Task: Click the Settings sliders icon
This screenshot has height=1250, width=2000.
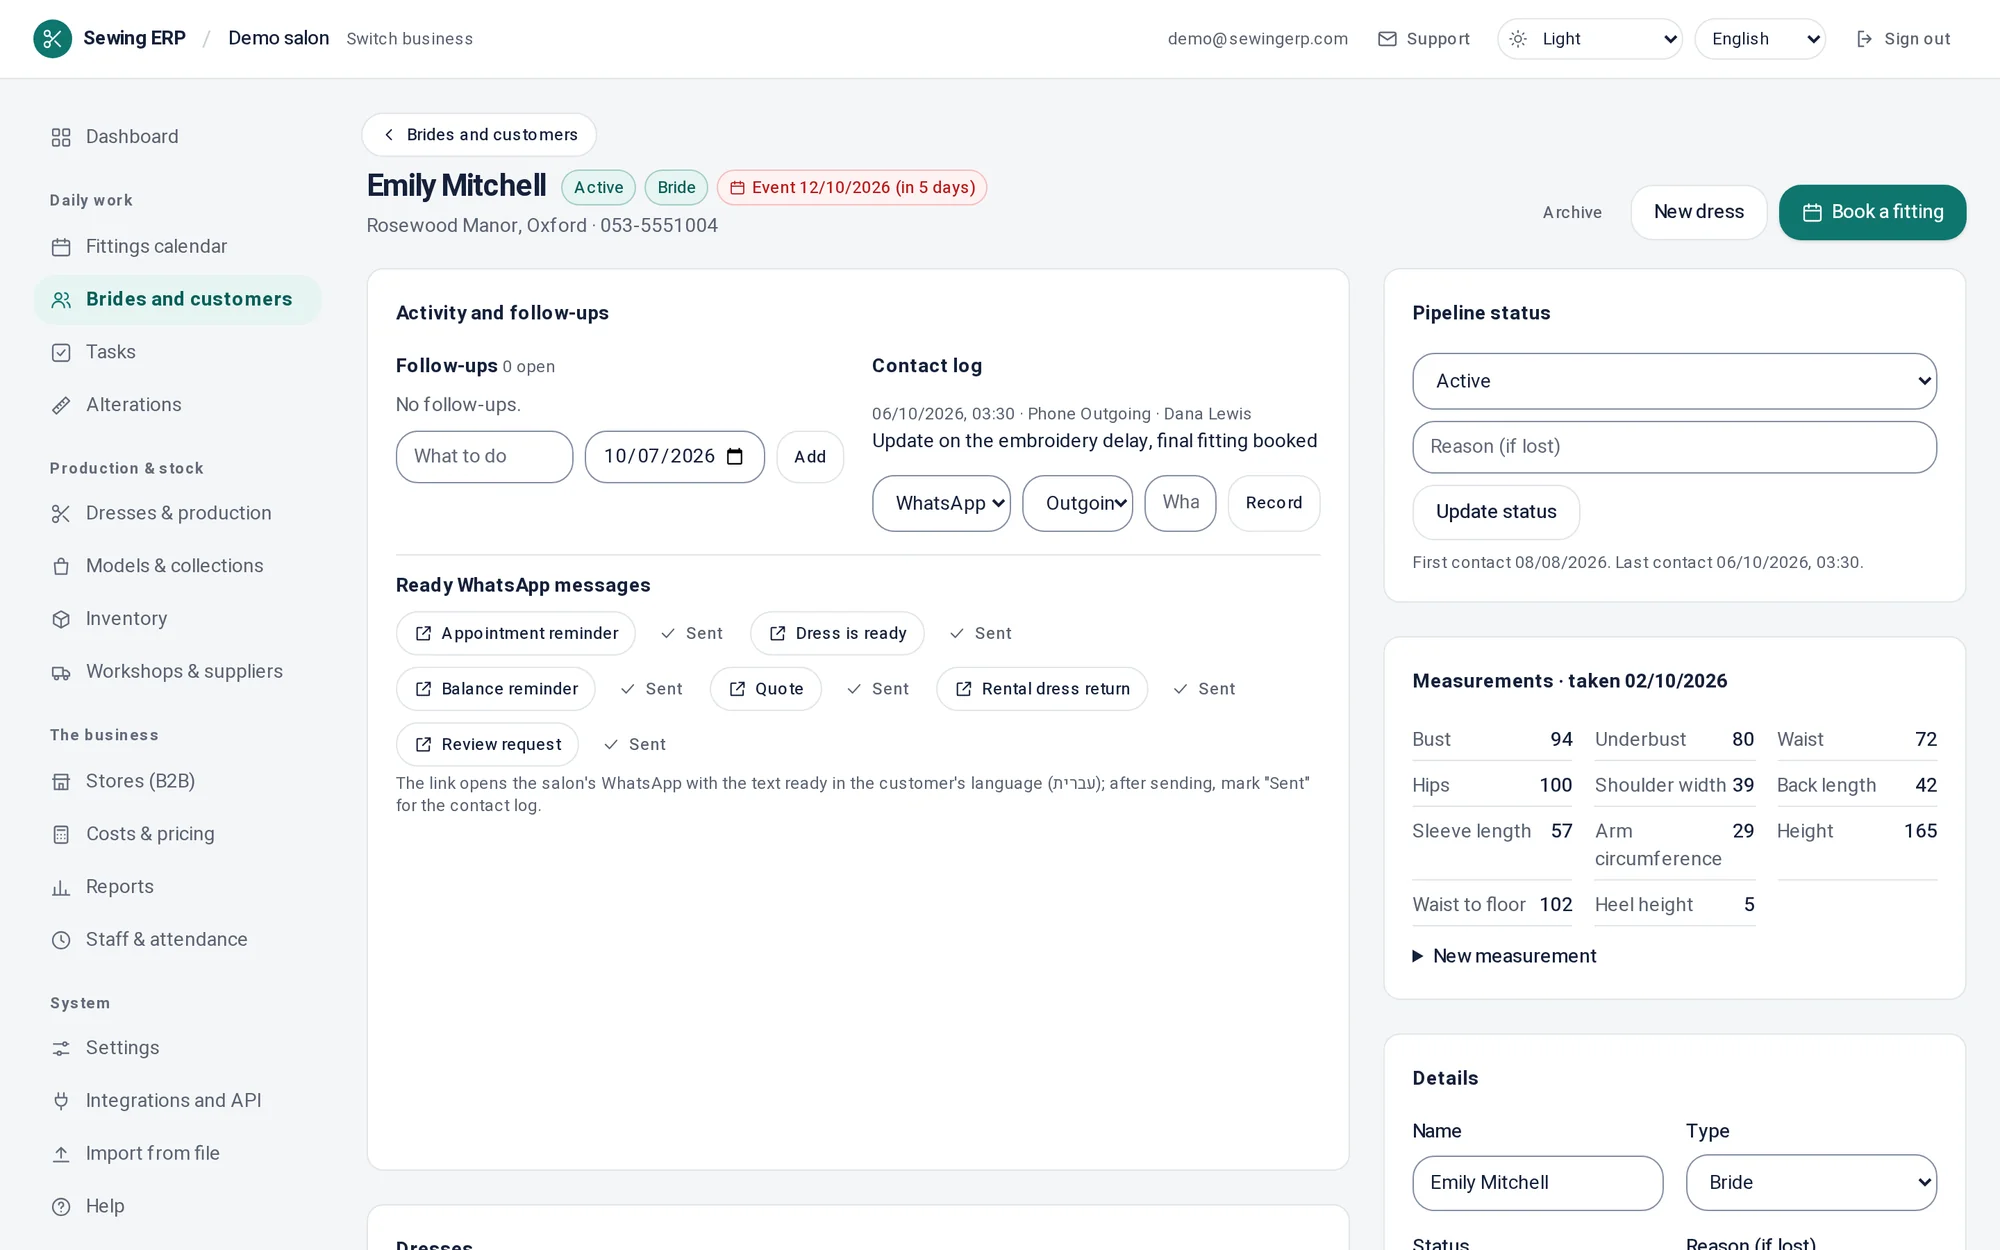Action: pyautogui.click(x=61, y=1049)
